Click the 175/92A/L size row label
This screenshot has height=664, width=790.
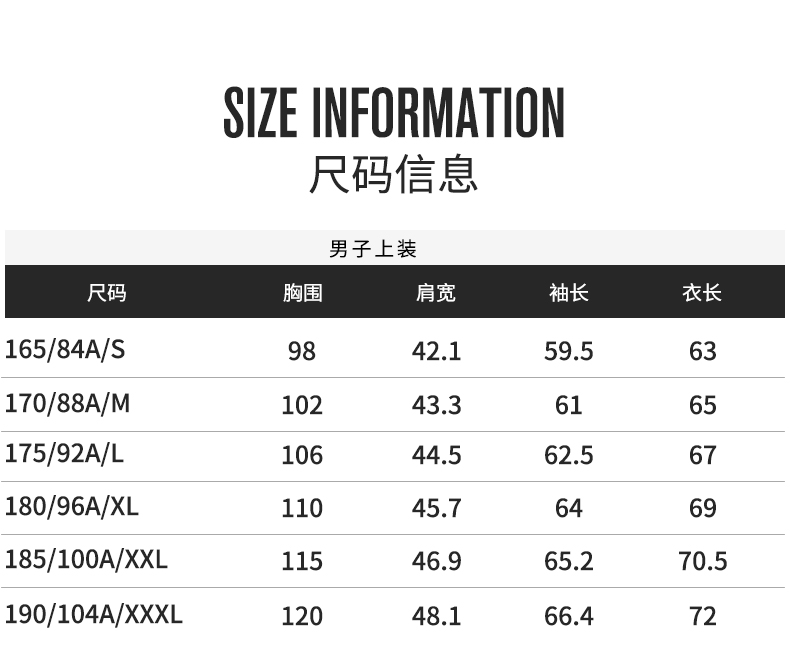[x=65, y=454]
